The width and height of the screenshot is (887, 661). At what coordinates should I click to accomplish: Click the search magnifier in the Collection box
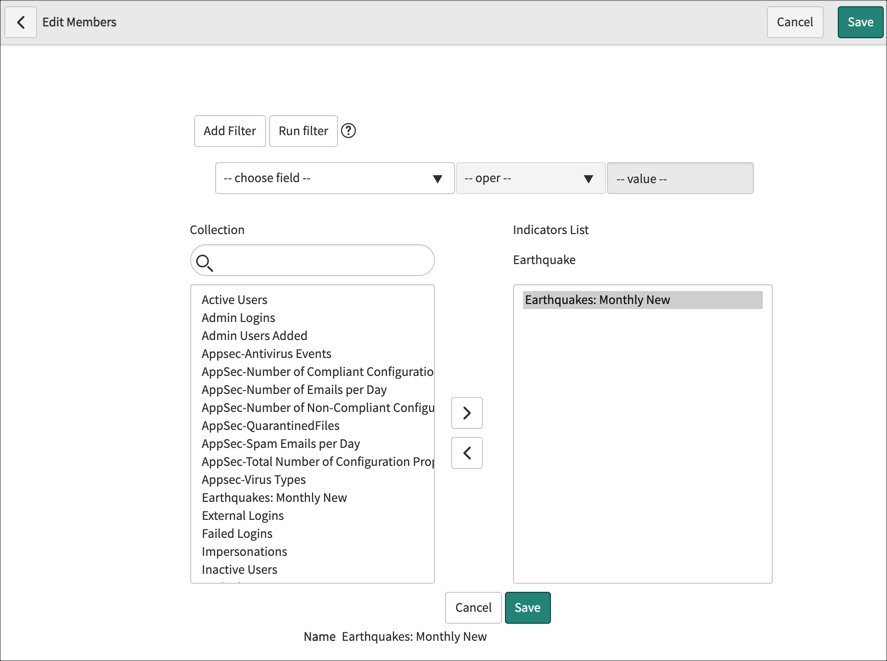click(206, 263)
